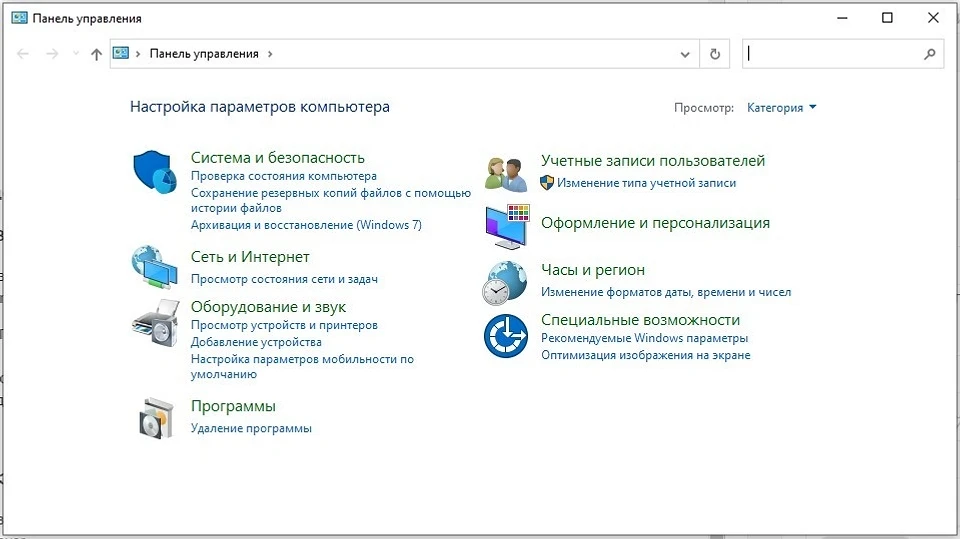Click the Hardware and Sound printer icon
This screenshot has width=960, height=539.
[x=155, y=322]
